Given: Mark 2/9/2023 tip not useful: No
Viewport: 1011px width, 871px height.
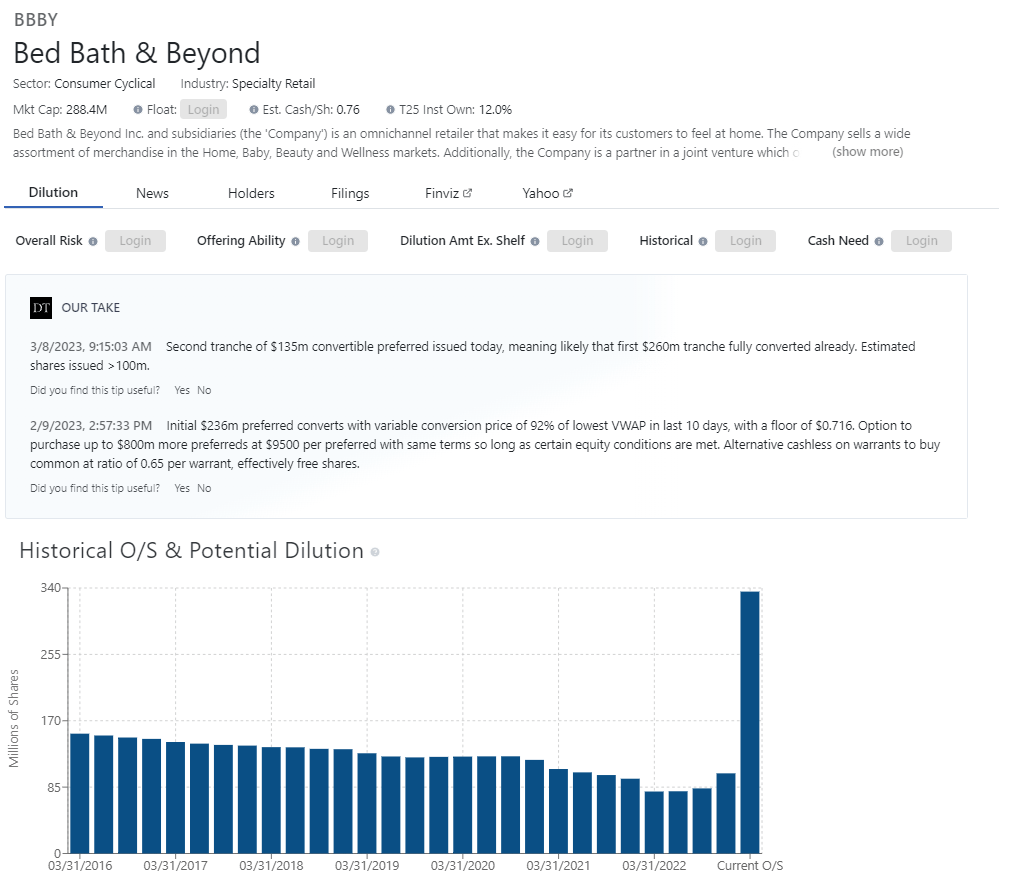Looking at the screenshot, I should click(204, 488).
